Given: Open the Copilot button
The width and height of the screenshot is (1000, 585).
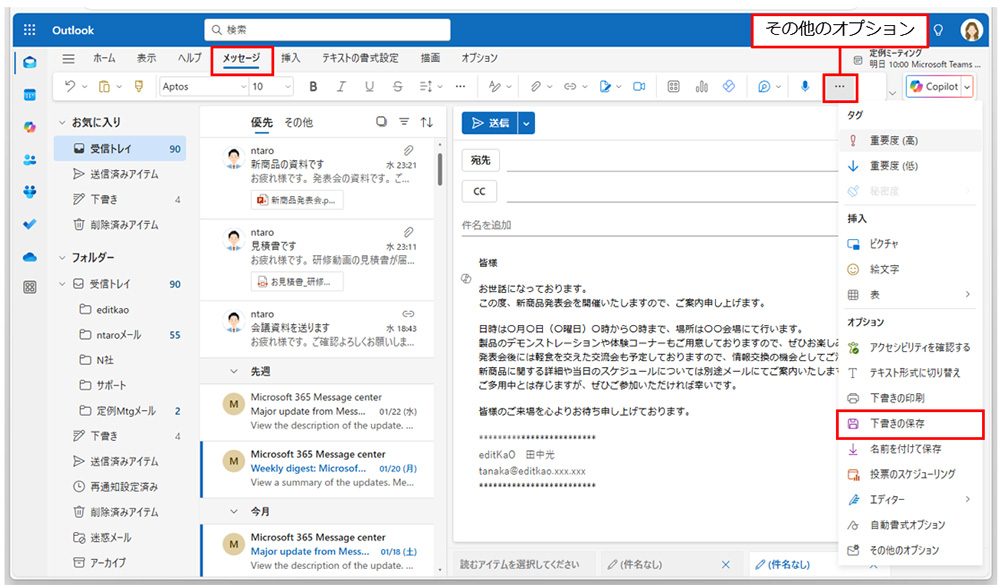Looking at the screenshot, I should (x=934, y=86).
